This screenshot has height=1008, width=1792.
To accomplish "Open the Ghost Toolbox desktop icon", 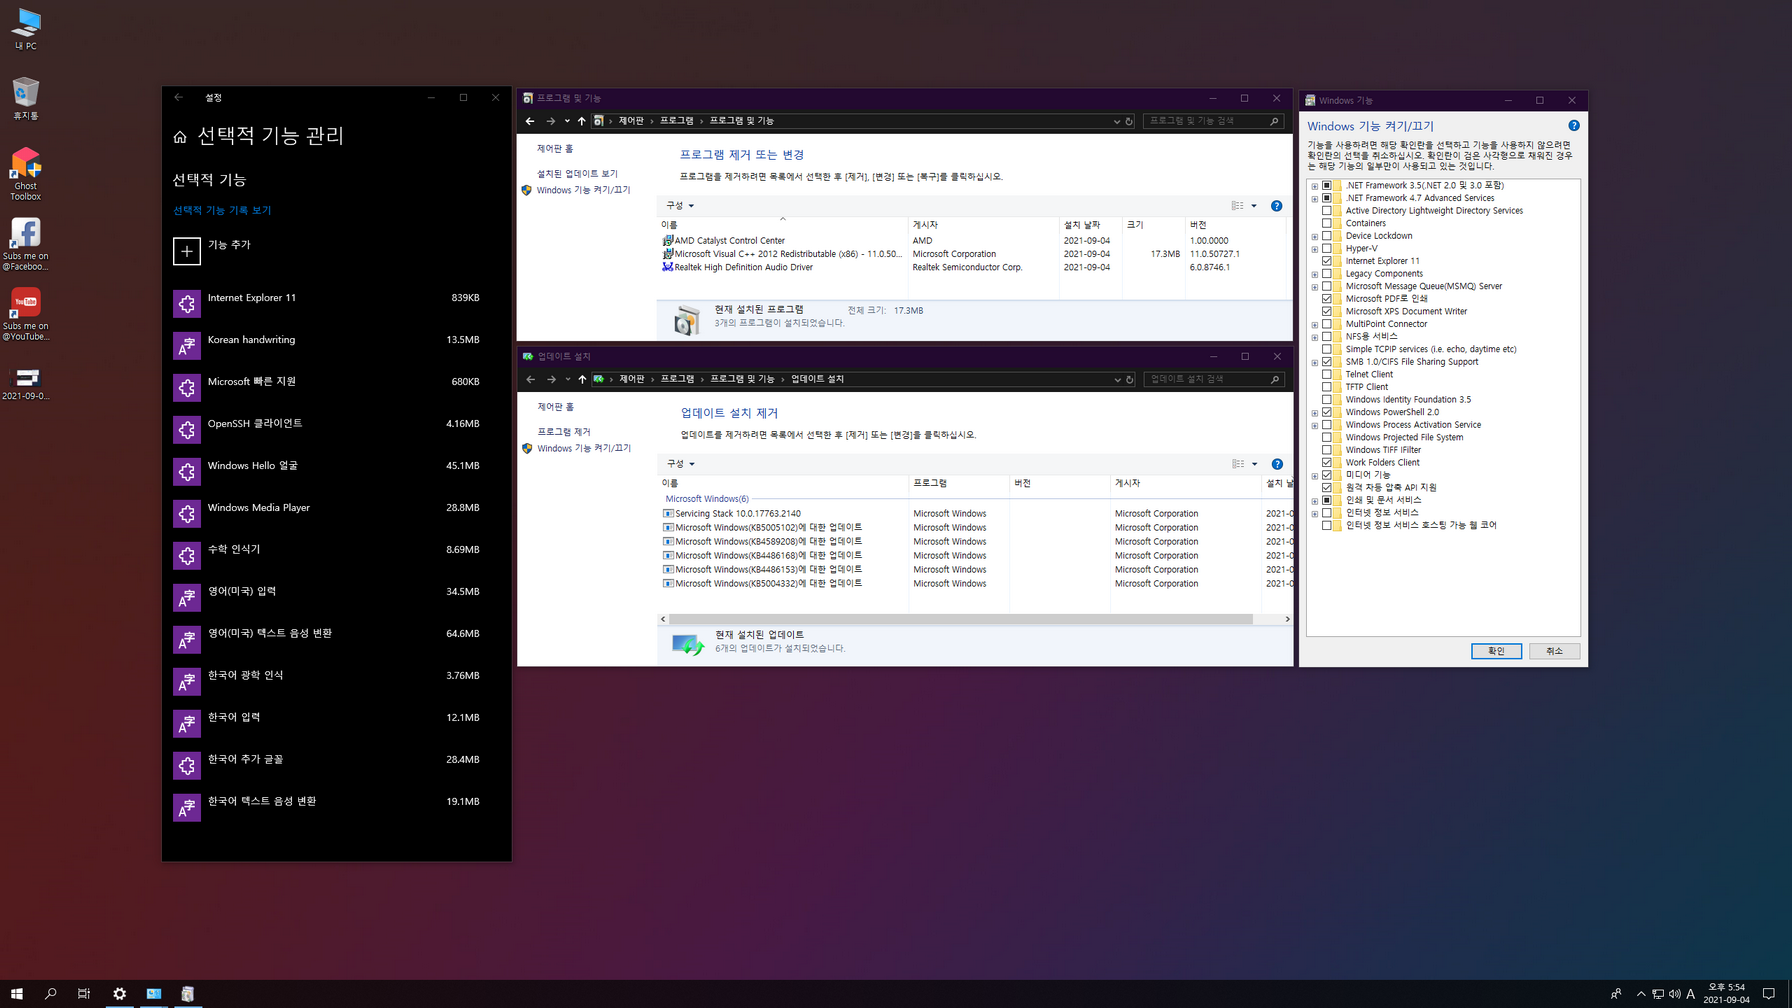I will (26, 174).
